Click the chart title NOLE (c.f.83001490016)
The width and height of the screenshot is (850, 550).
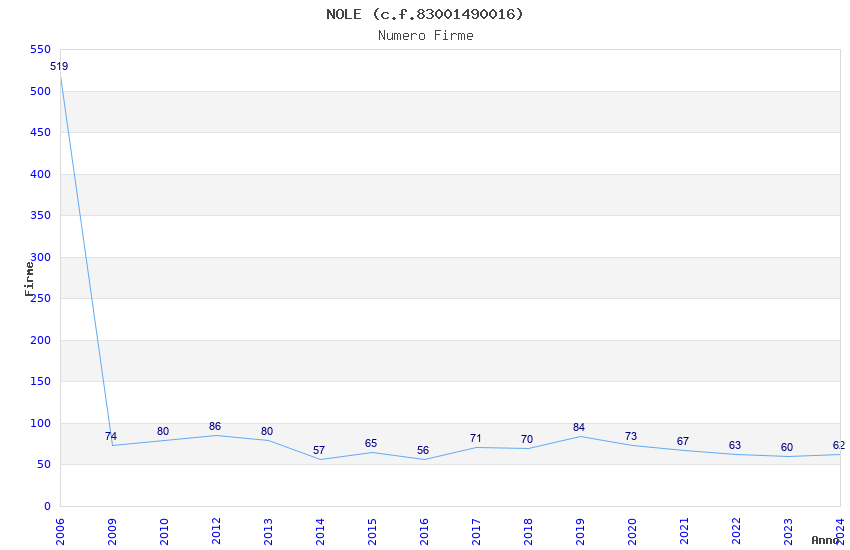(x=424, y=14)
